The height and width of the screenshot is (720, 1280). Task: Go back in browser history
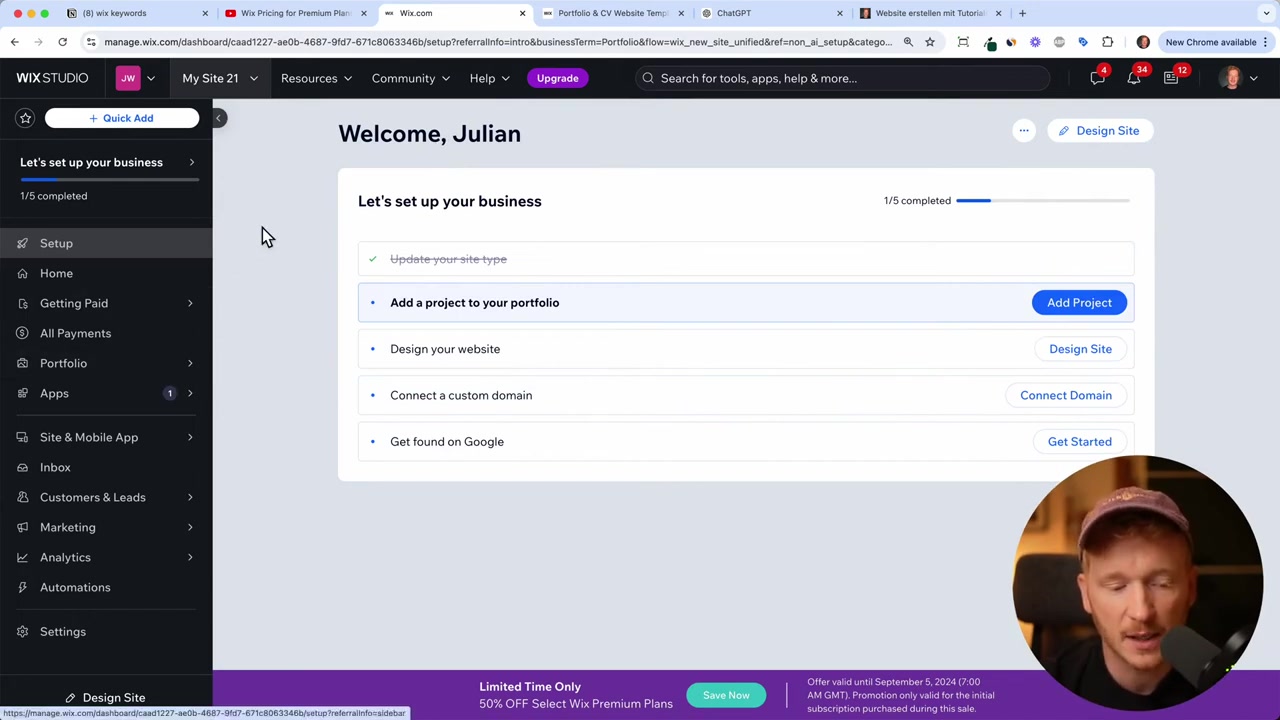pyautogui.click(x=14, y=42)
